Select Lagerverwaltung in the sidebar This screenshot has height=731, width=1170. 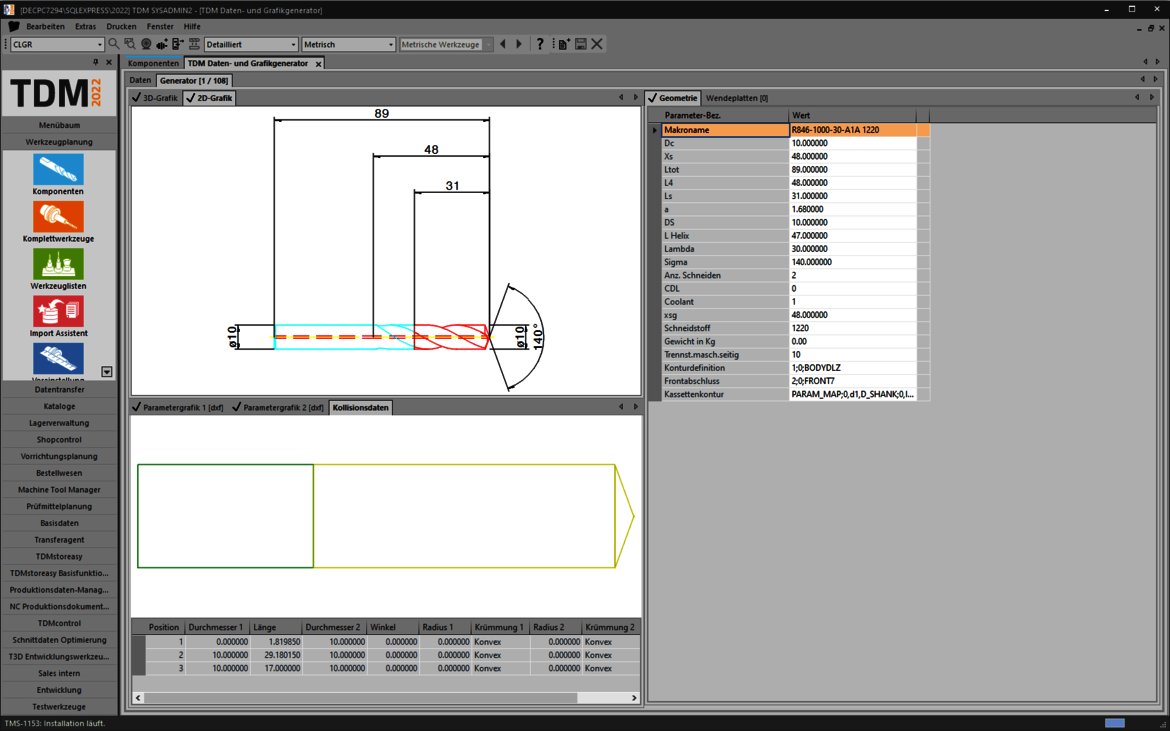[x=59, y=423]
